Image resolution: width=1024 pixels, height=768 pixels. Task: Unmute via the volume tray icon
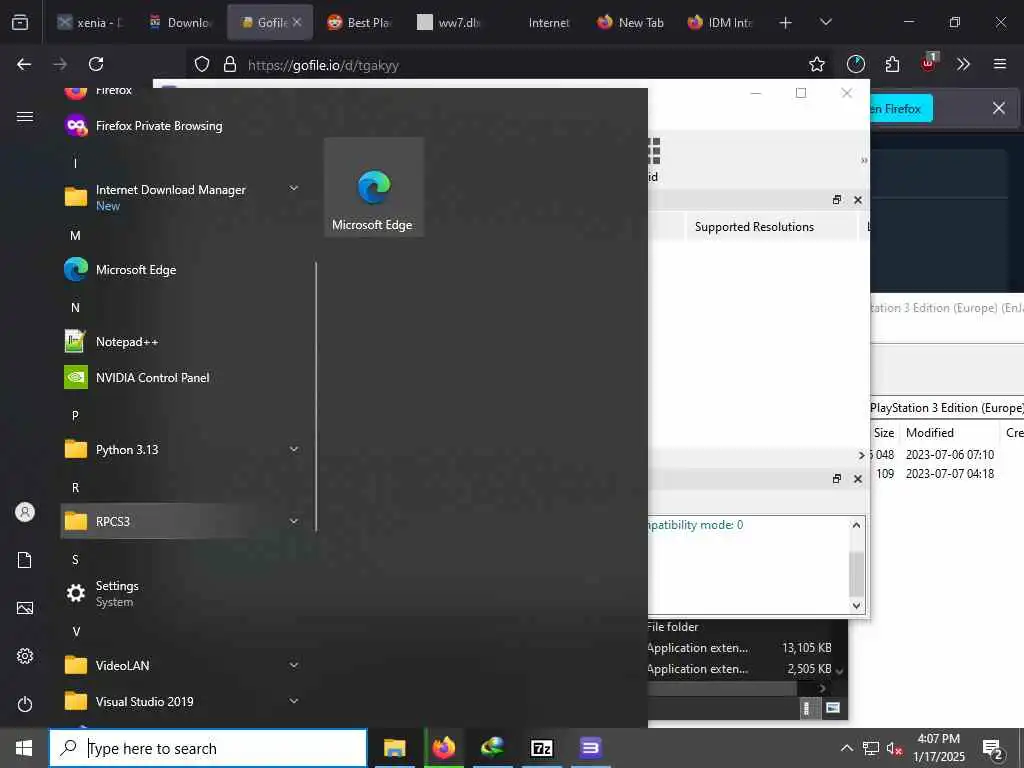[894, 748]
